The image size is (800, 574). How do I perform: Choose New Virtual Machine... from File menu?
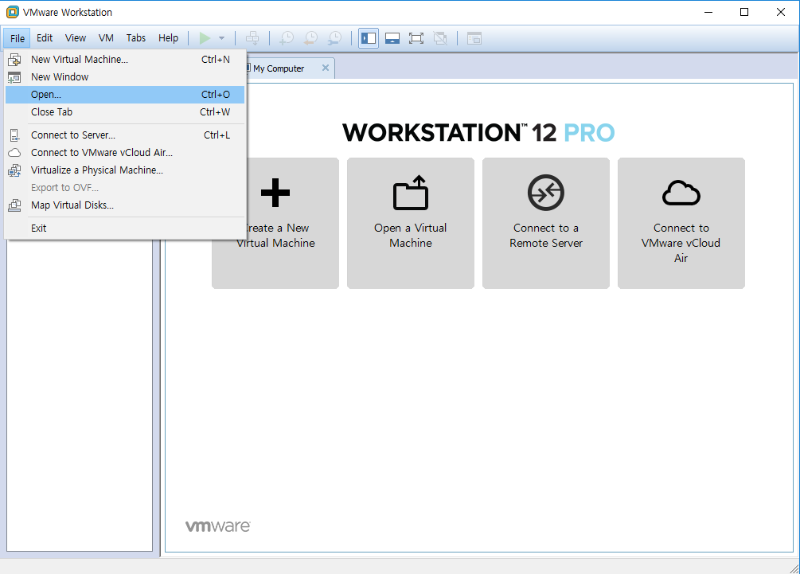click(x=79, y=59)
